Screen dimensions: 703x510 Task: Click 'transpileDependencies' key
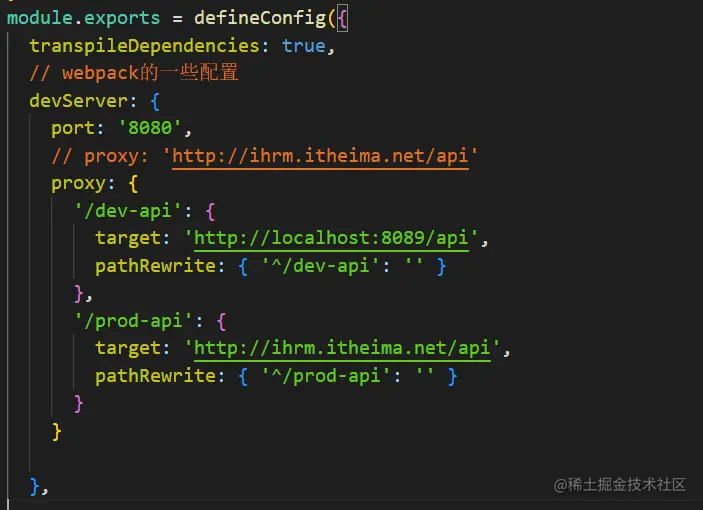(144, 46)
